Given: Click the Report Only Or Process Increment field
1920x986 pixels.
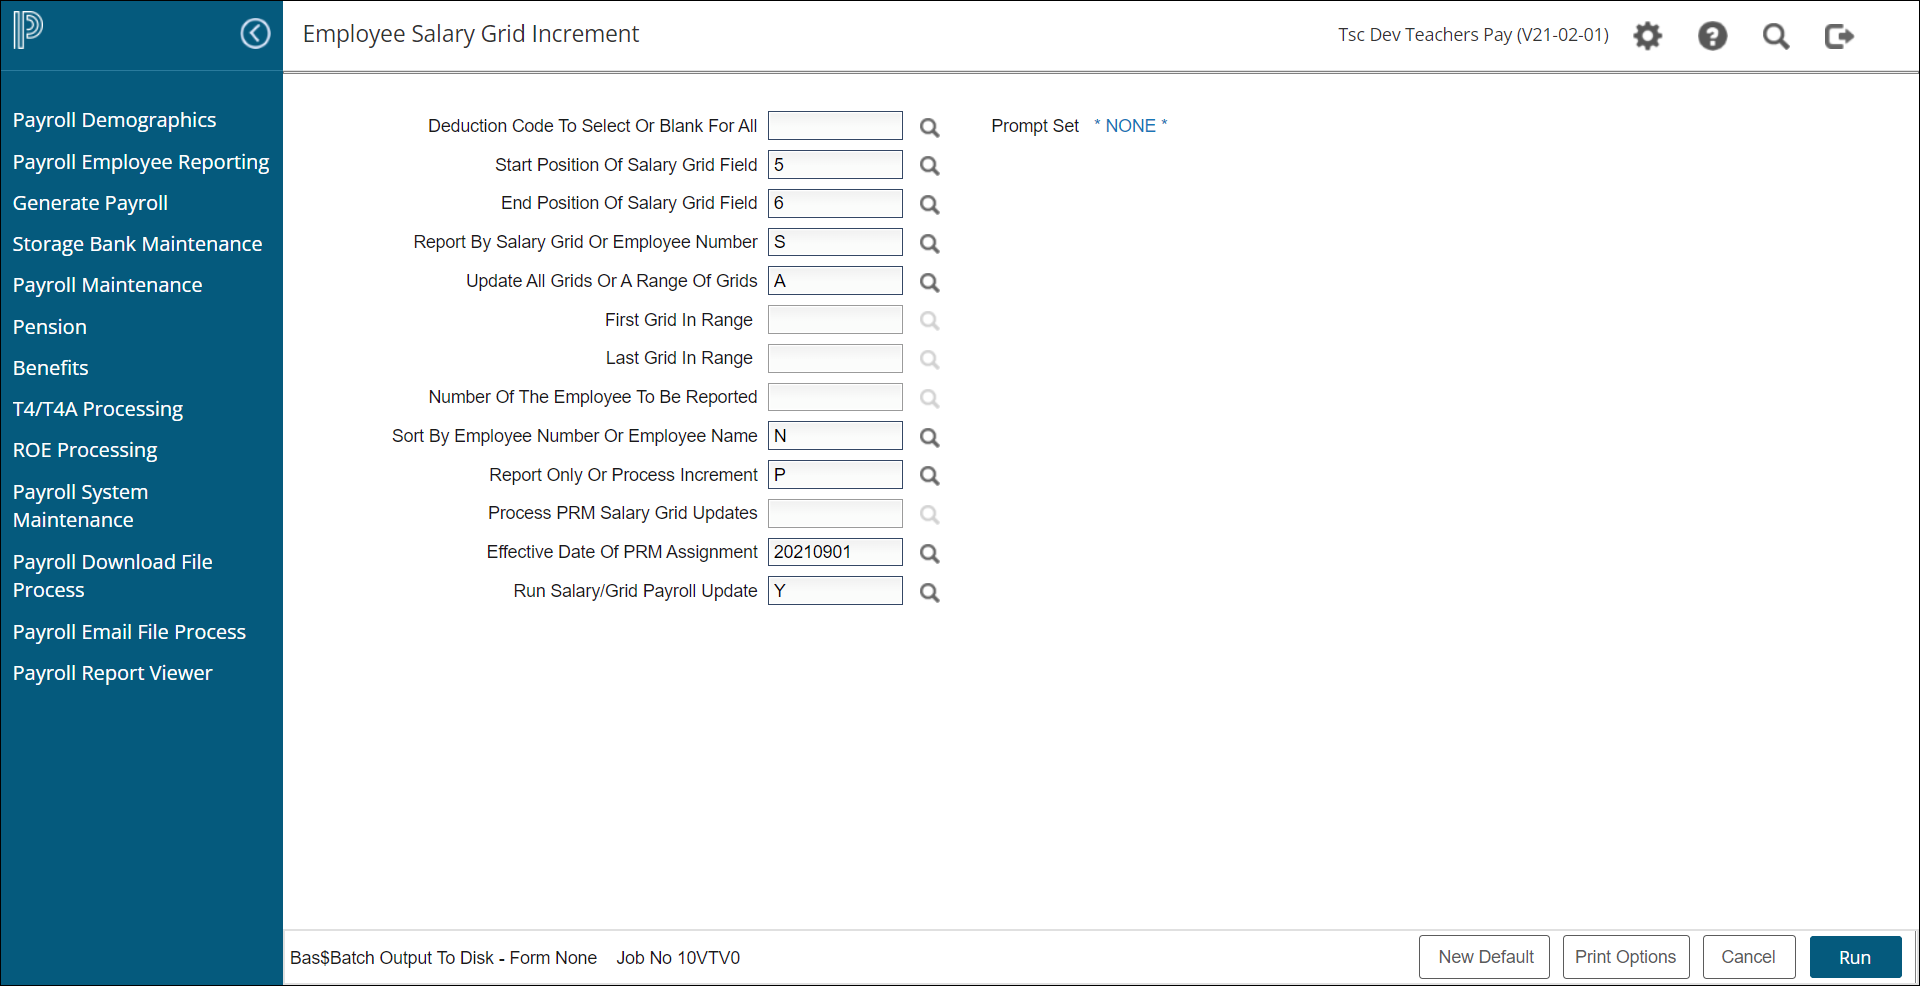Looking at the screenshot, I should point(834,475).
